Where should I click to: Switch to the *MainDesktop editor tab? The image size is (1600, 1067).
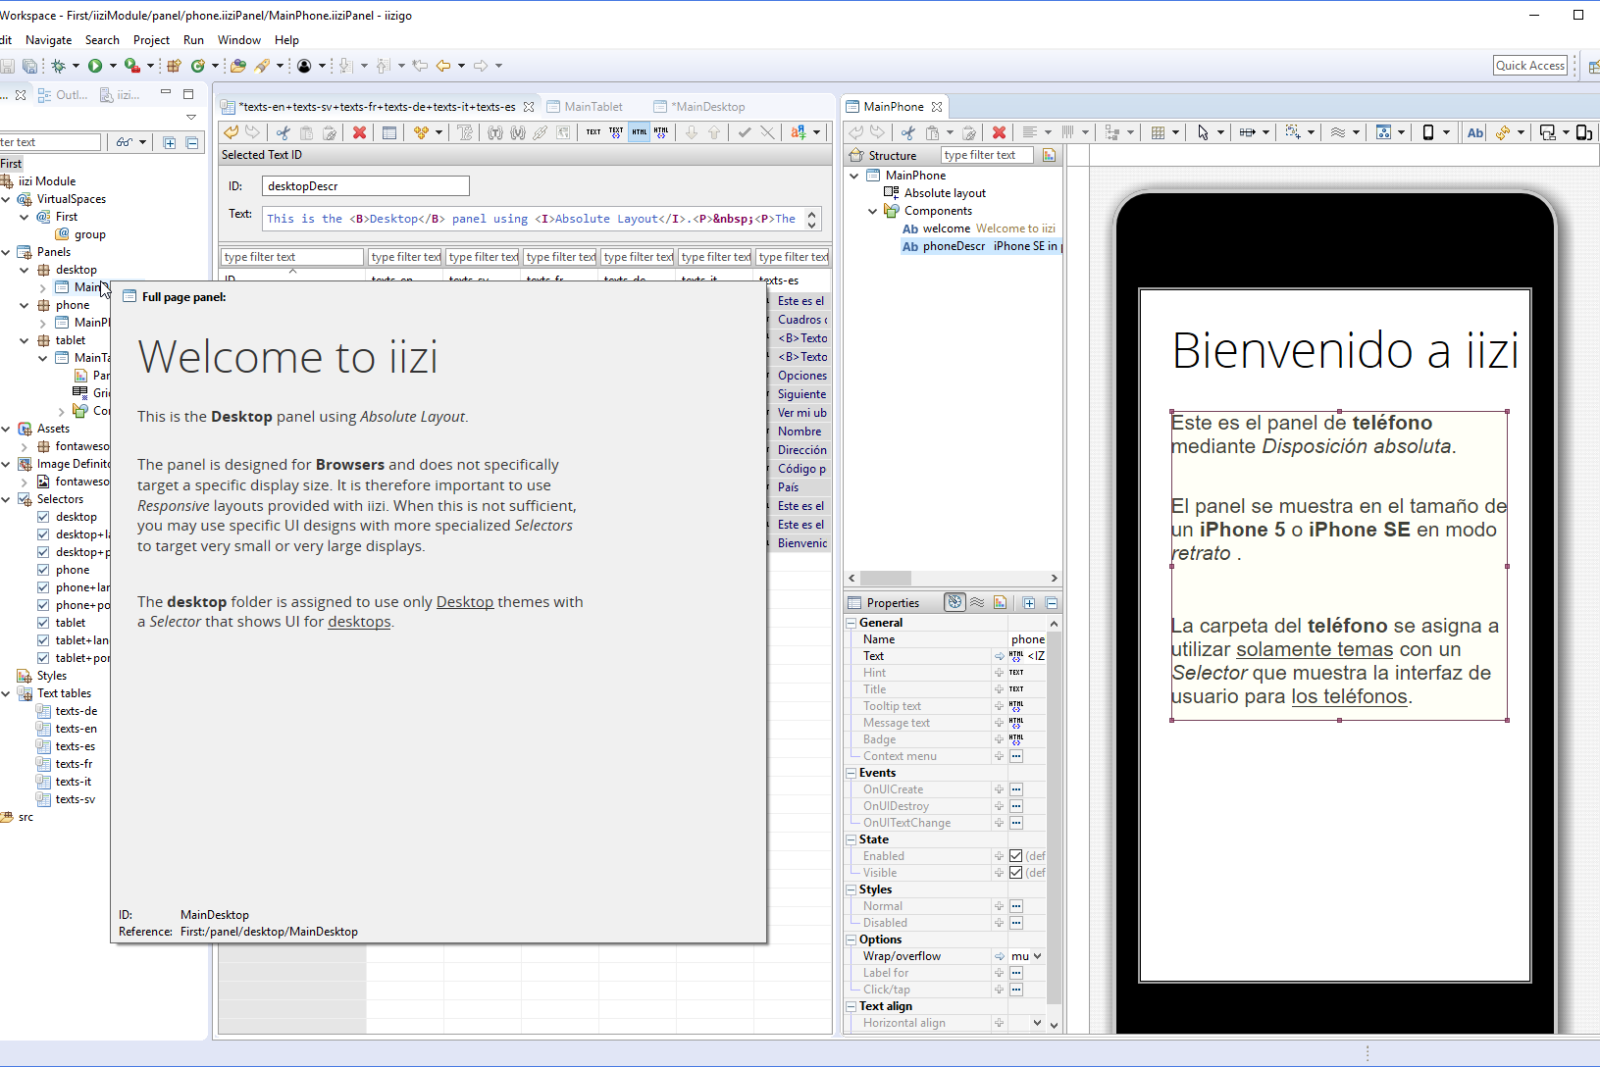(x=699, y=107)
